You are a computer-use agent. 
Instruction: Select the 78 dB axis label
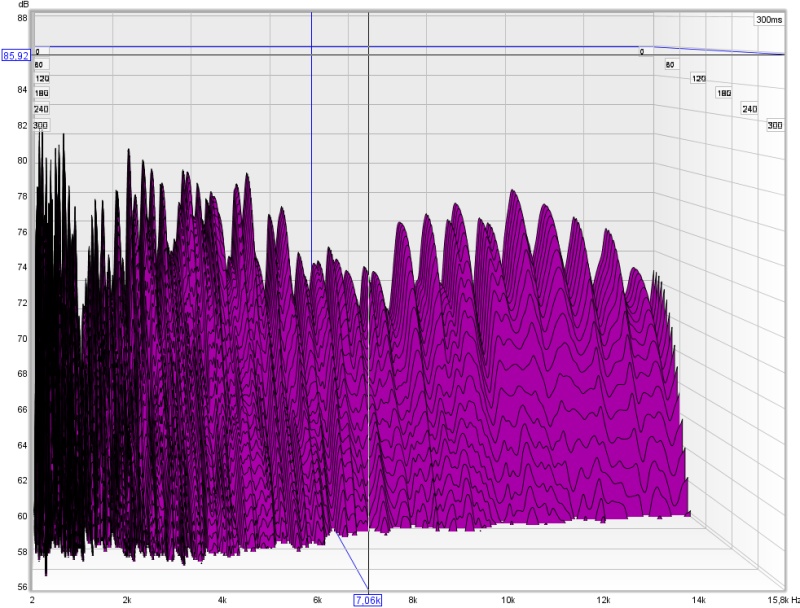pos(22,196)
